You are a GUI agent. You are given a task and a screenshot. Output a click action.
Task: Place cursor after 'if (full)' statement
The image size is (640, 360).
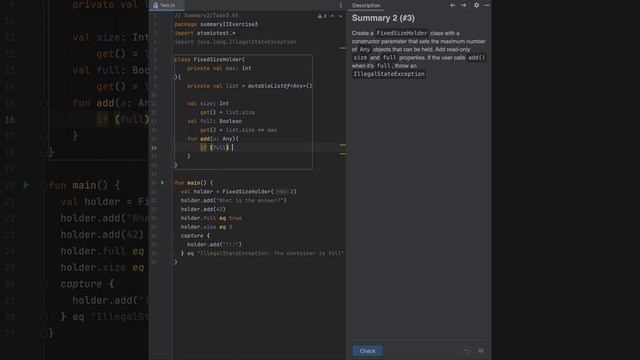point(233,147)
